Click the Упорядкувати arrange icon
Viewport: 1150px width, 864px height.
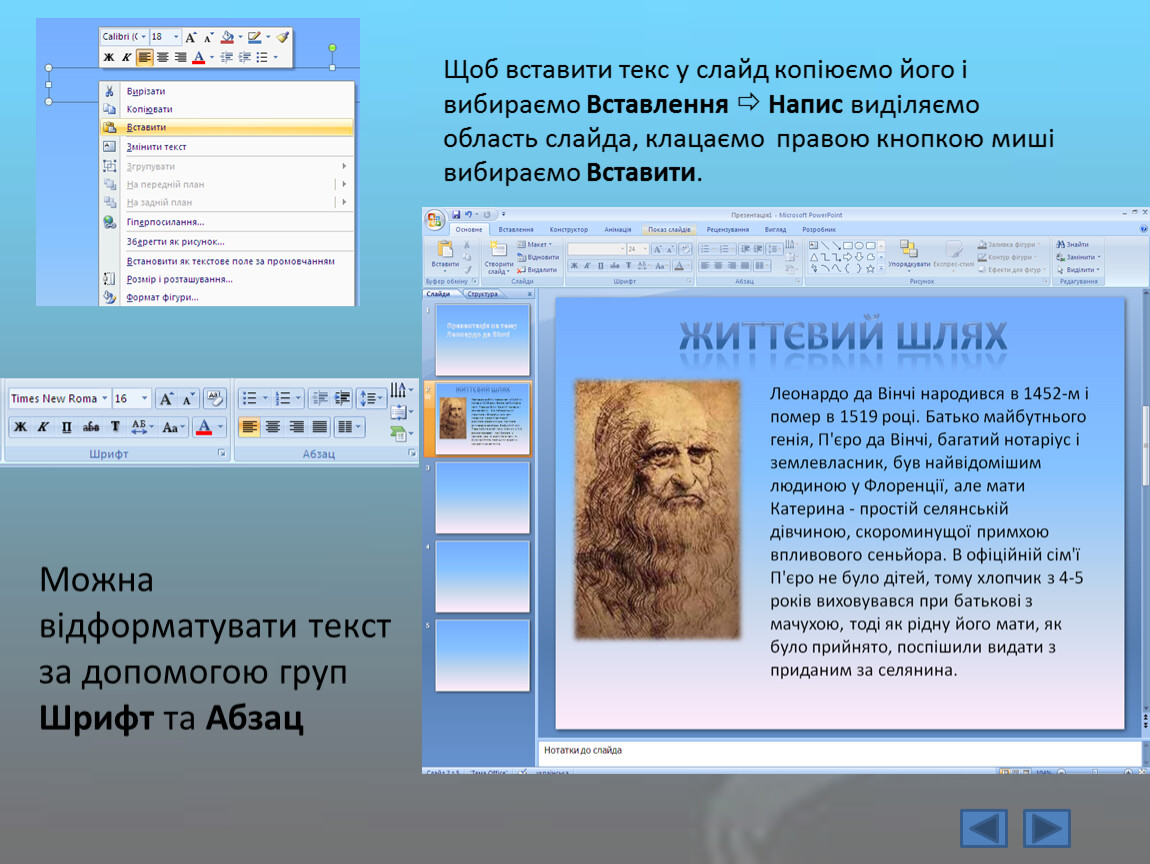pyautogui.click(x=909, y=254)
